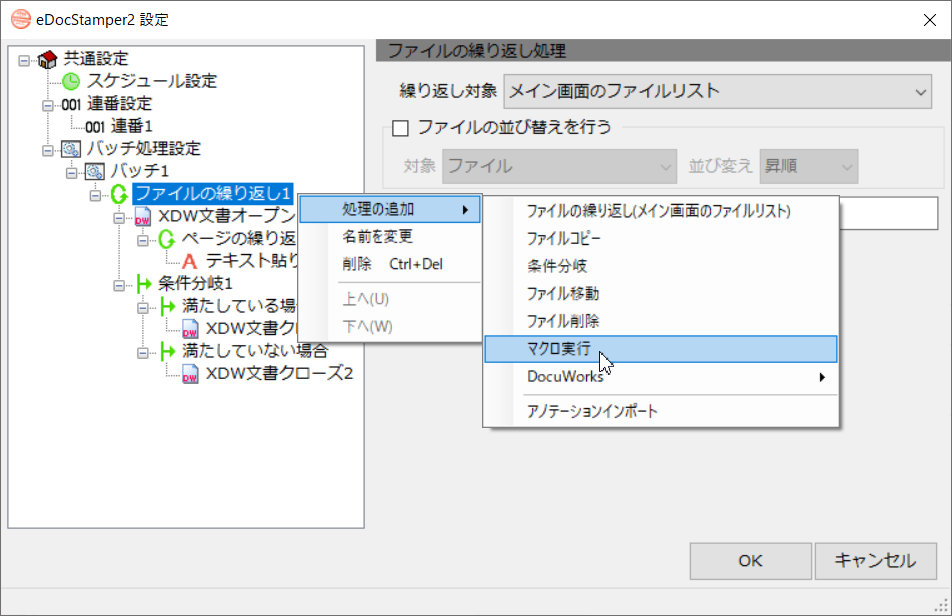Select the 連番1 tree item
This screenshot has height=616, width=952.
[x=131, y=127]
